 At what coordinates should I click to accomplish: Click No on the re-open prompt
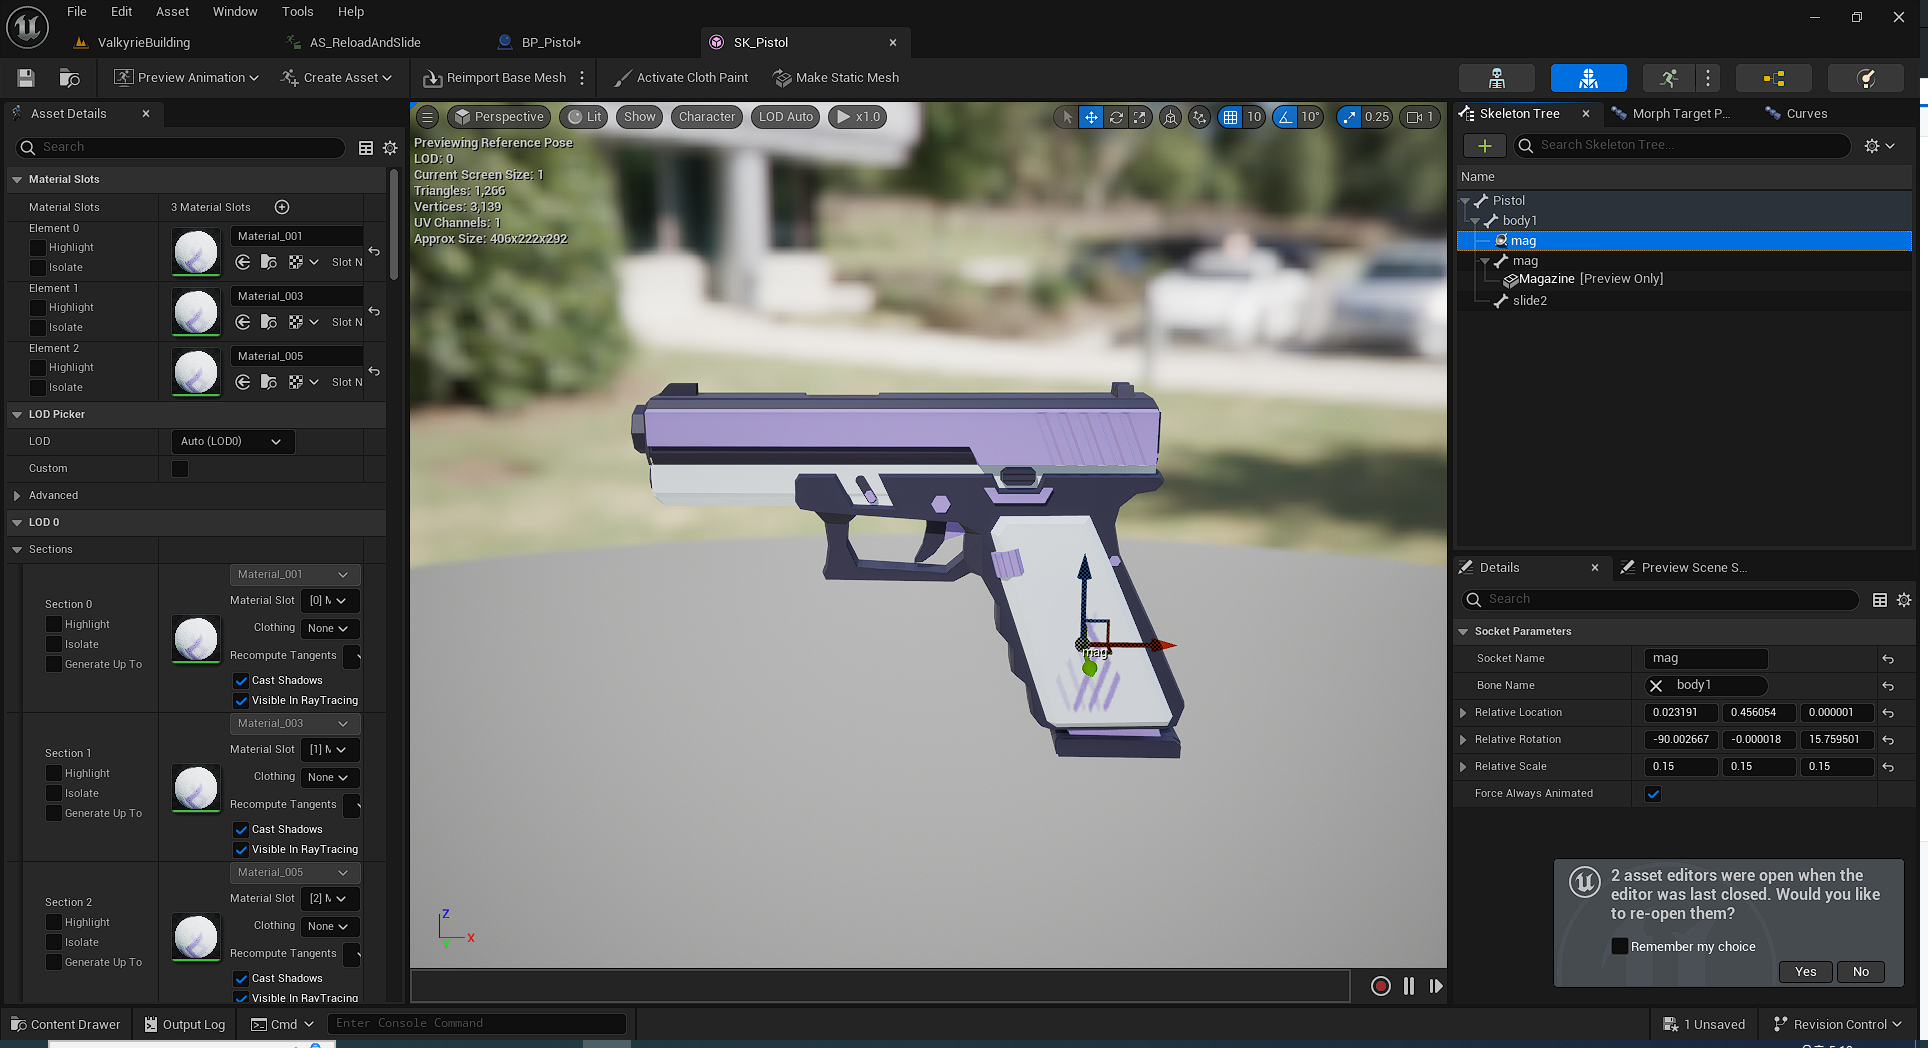tap(1860, 972)
